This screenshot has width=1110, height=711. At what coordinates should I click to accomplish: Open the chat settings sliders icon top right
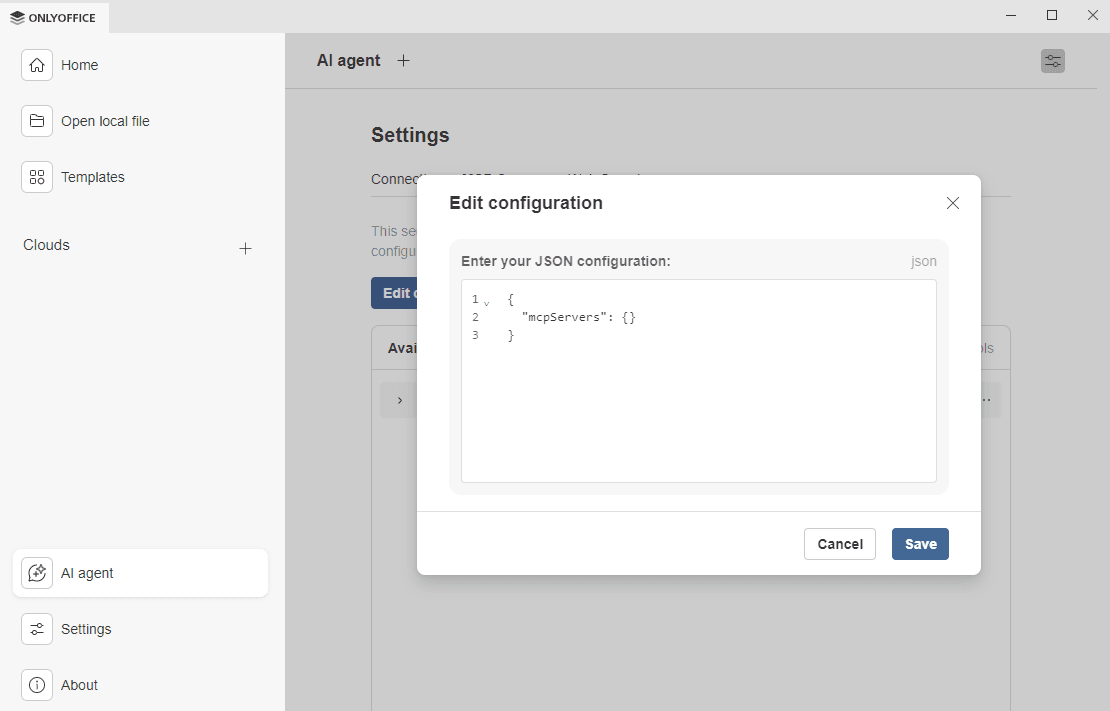click(x=1052, y=60)
